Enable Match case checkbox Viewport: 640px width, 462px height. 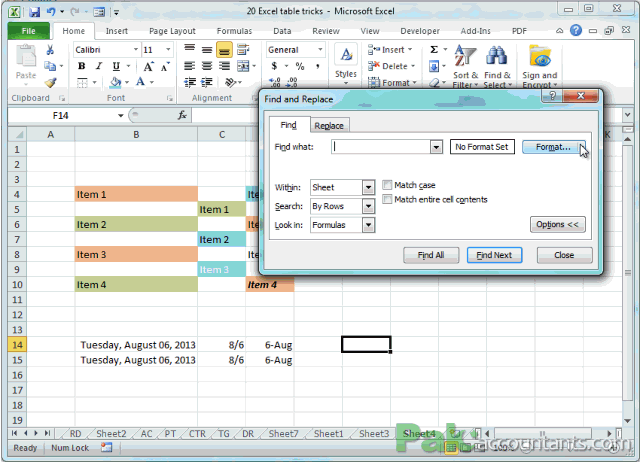point(387,185)
